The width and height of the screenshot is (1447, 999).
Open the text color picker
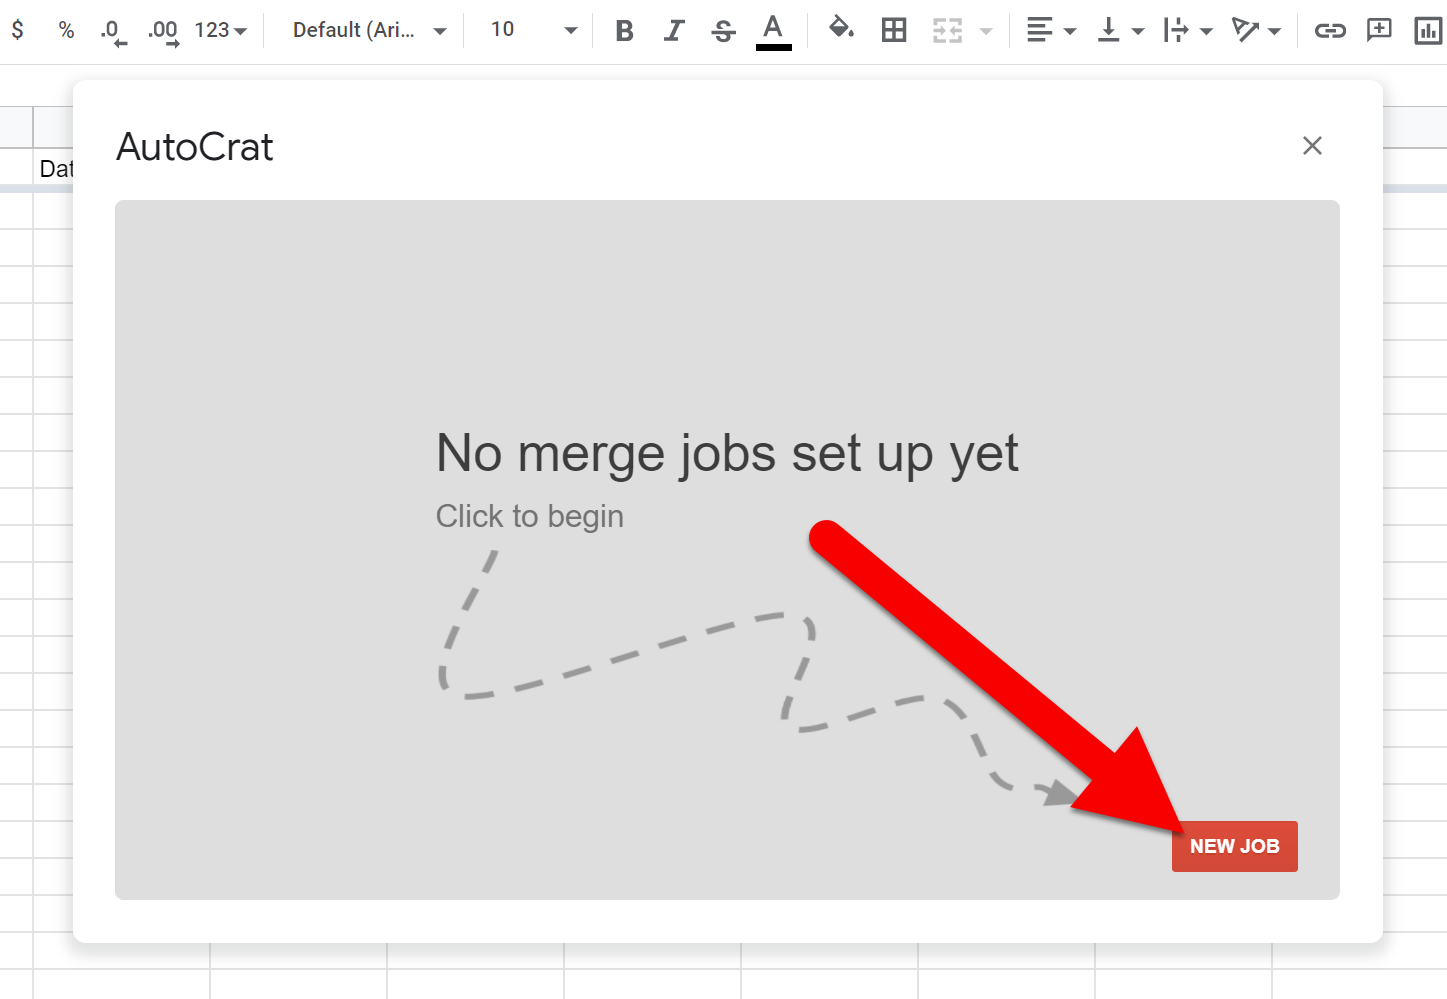click(773, 31)
